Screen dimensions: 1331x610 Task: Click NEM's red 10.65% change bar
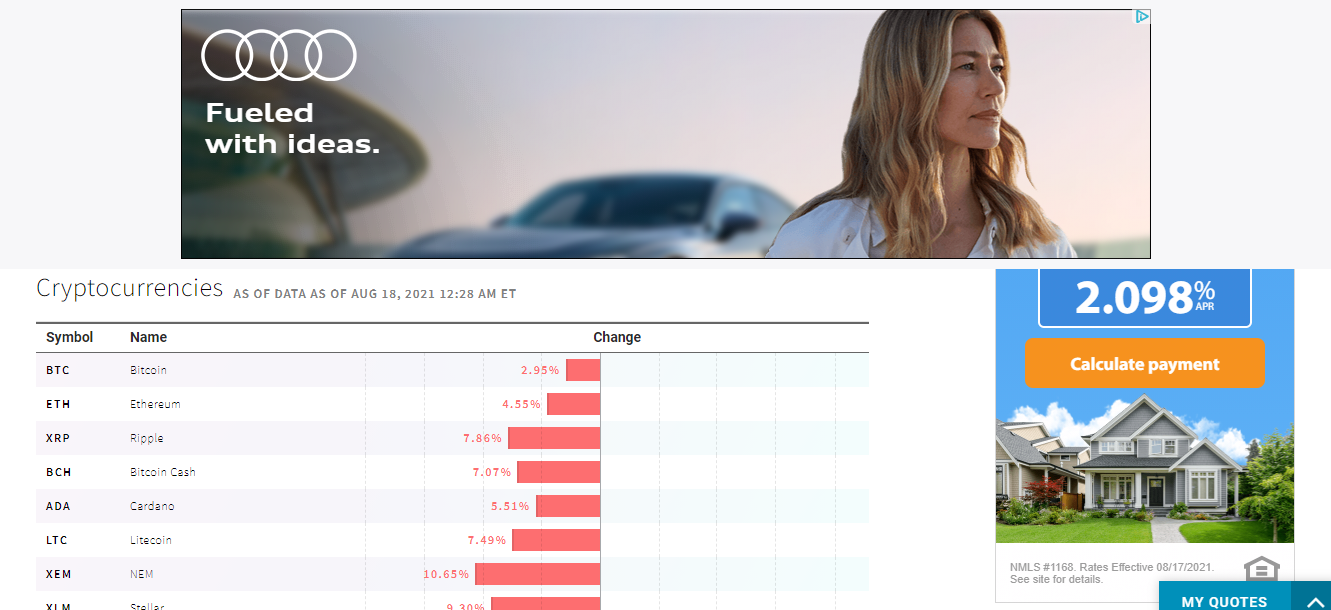(537, 574)
